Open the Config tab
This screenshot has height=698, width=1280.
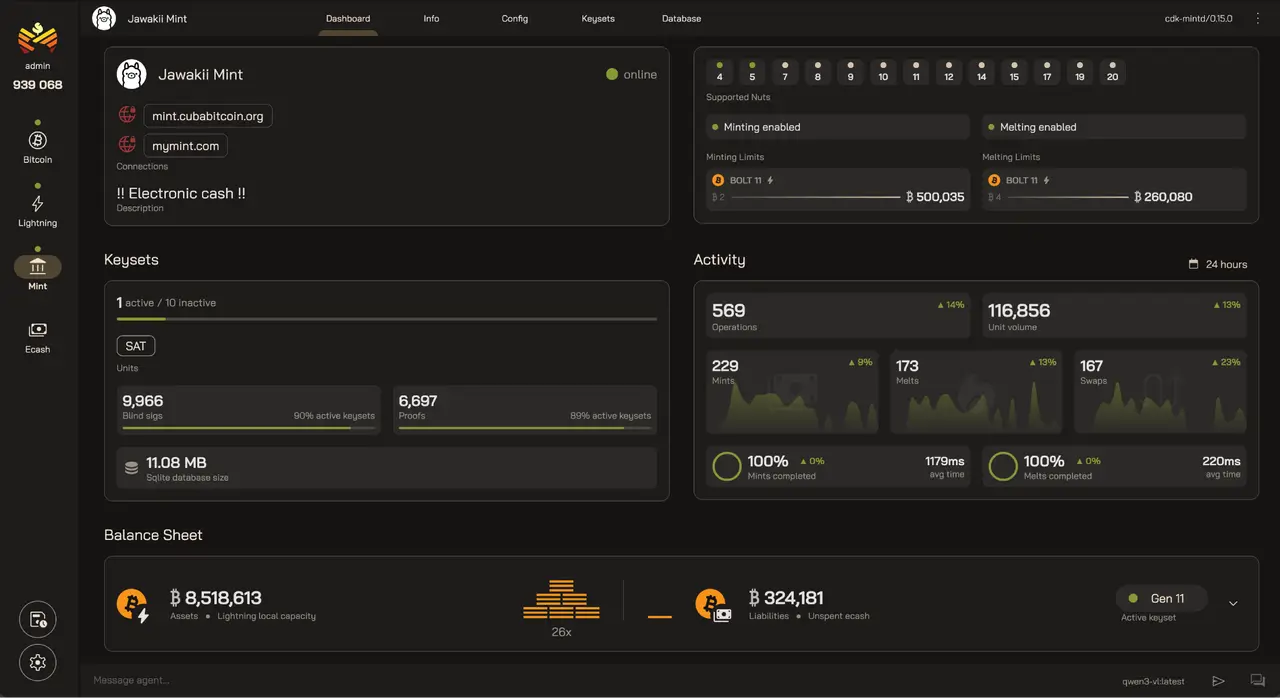coord(515,18)
